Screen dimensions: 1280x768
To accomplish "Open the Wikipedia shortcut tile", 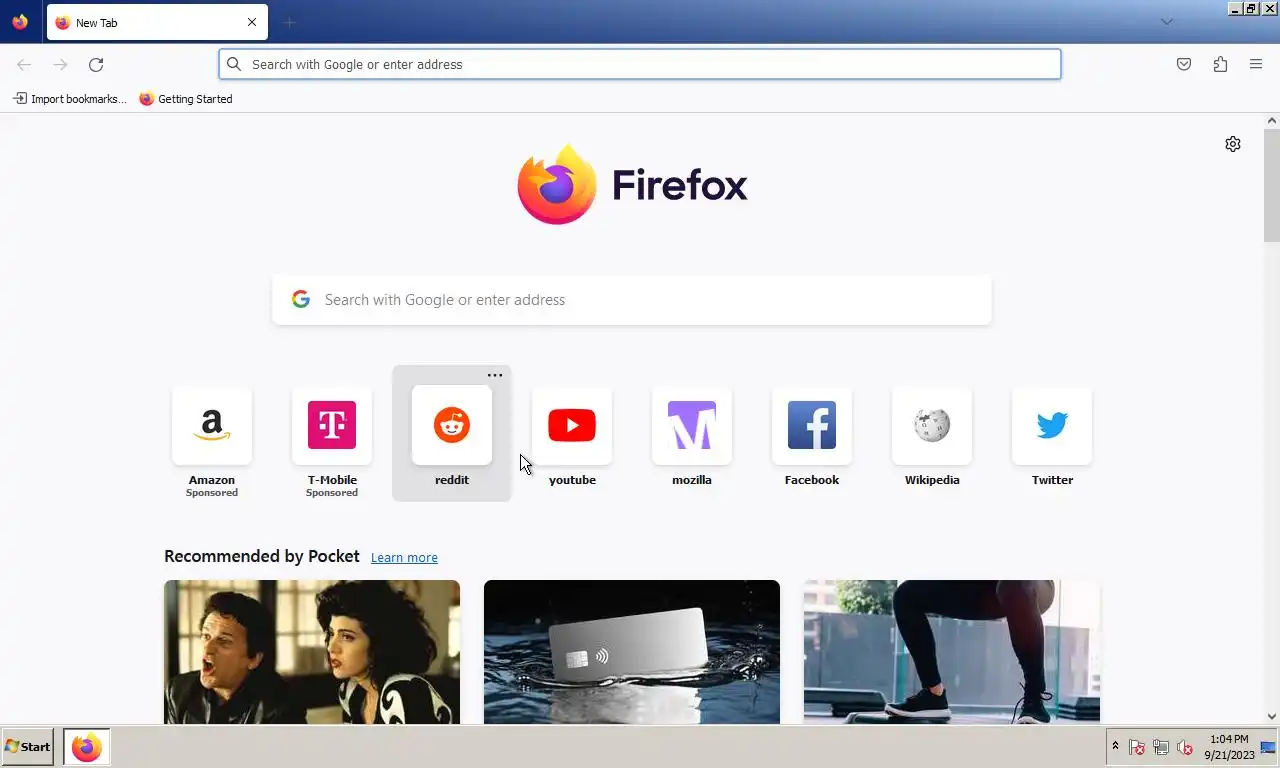I will pos(932,426).
